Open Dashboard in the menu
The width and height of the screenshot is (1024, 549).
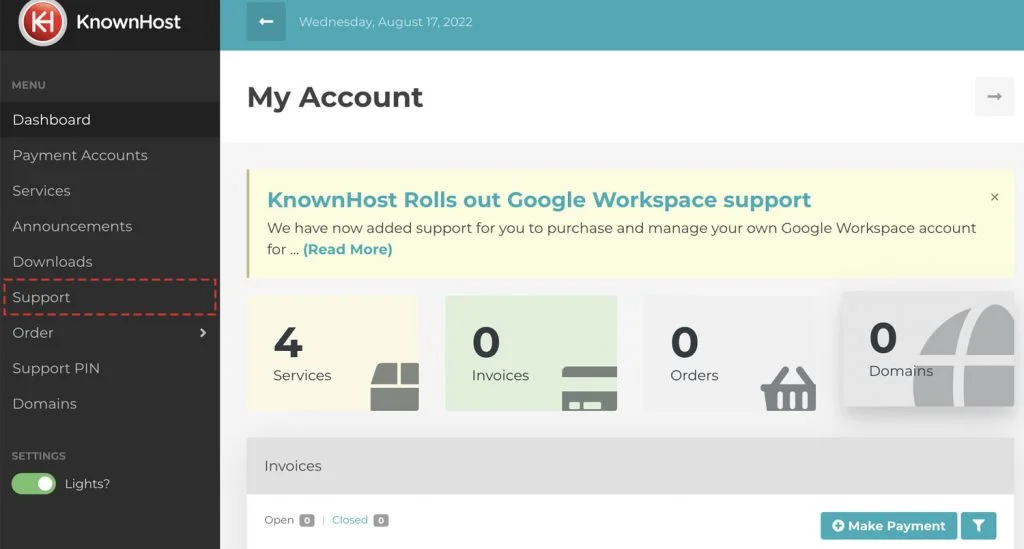(110, 119)
